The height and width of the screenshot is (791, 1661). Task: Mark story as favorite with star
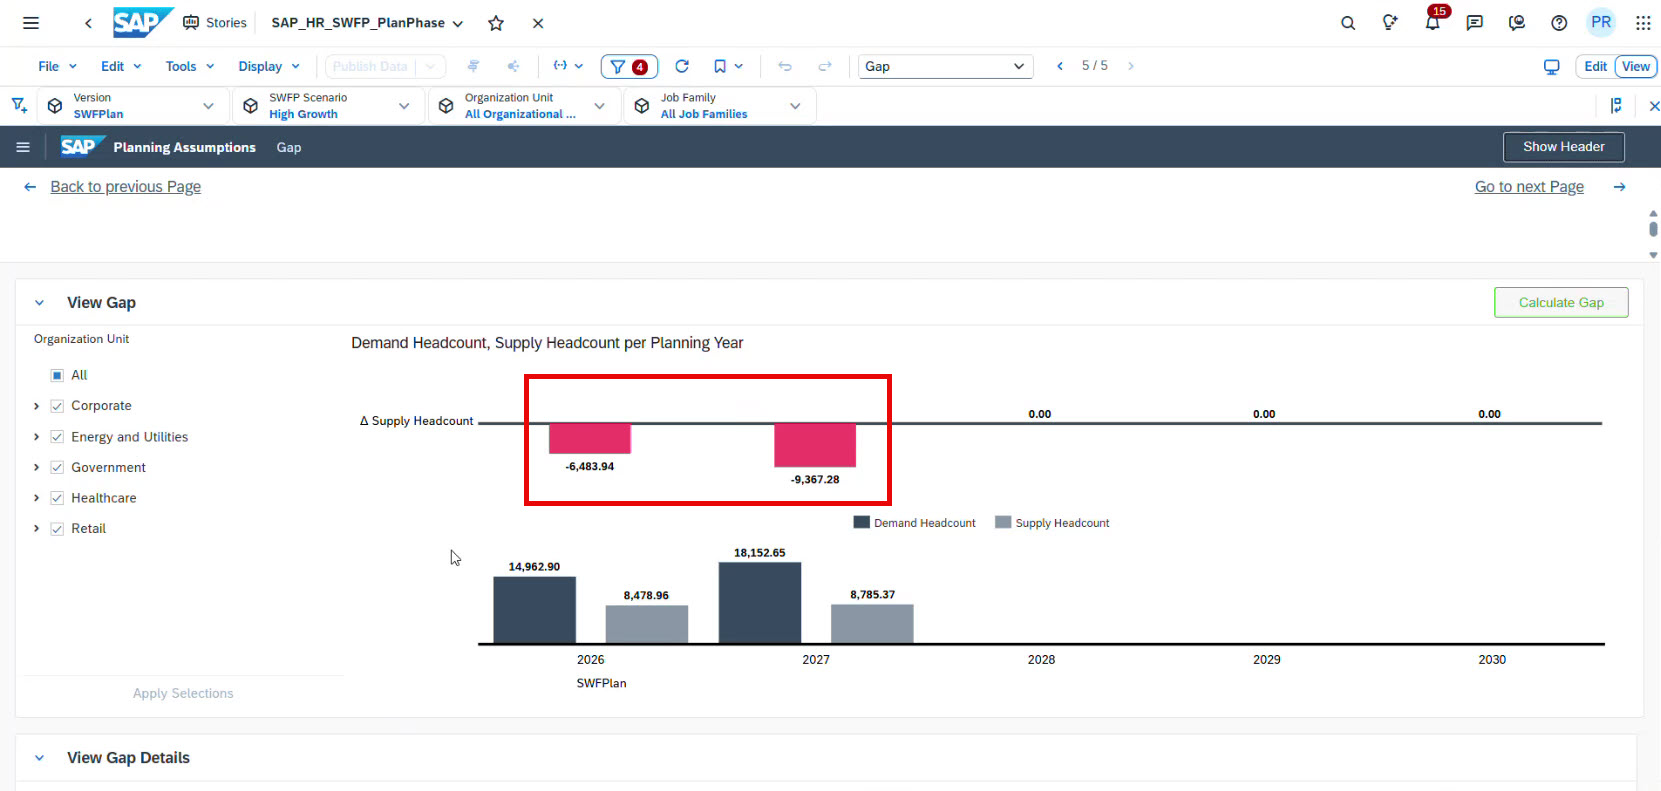click(x=496, y=23)
